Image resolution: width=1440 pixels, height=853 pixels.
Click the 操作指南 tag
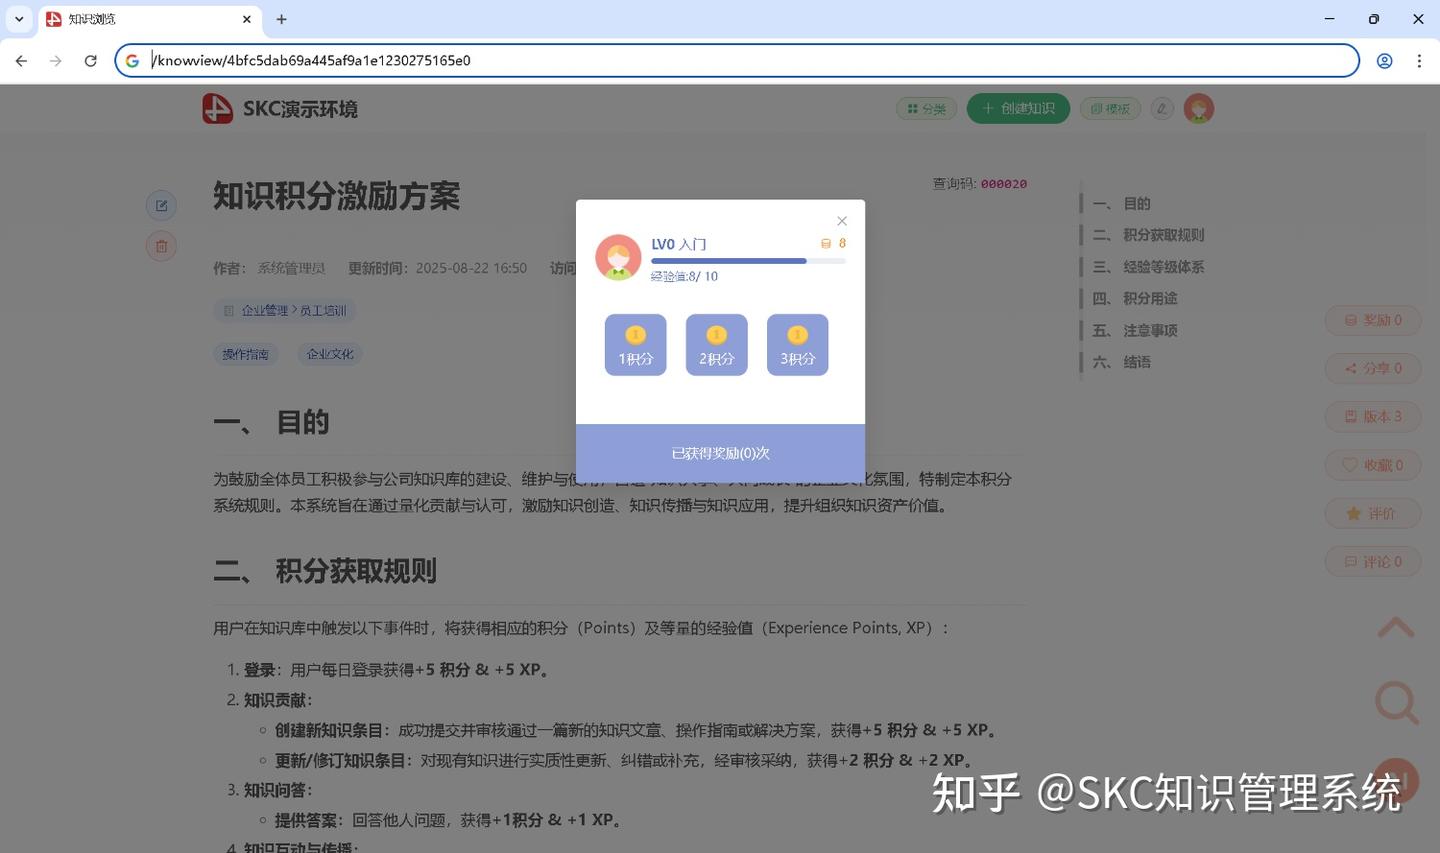[x=245, y=354]
